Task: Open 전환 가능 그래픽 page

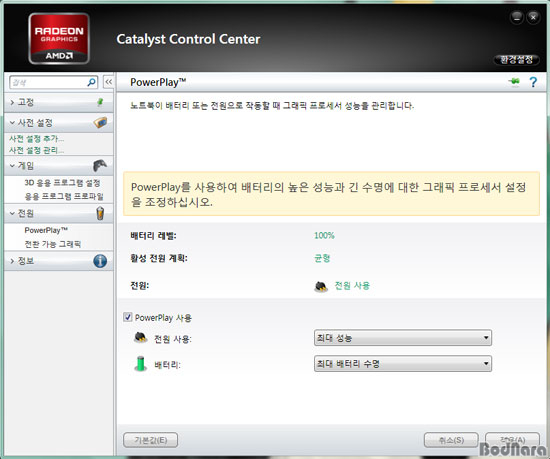Action: pyautogui.click(x=53, y=244)
